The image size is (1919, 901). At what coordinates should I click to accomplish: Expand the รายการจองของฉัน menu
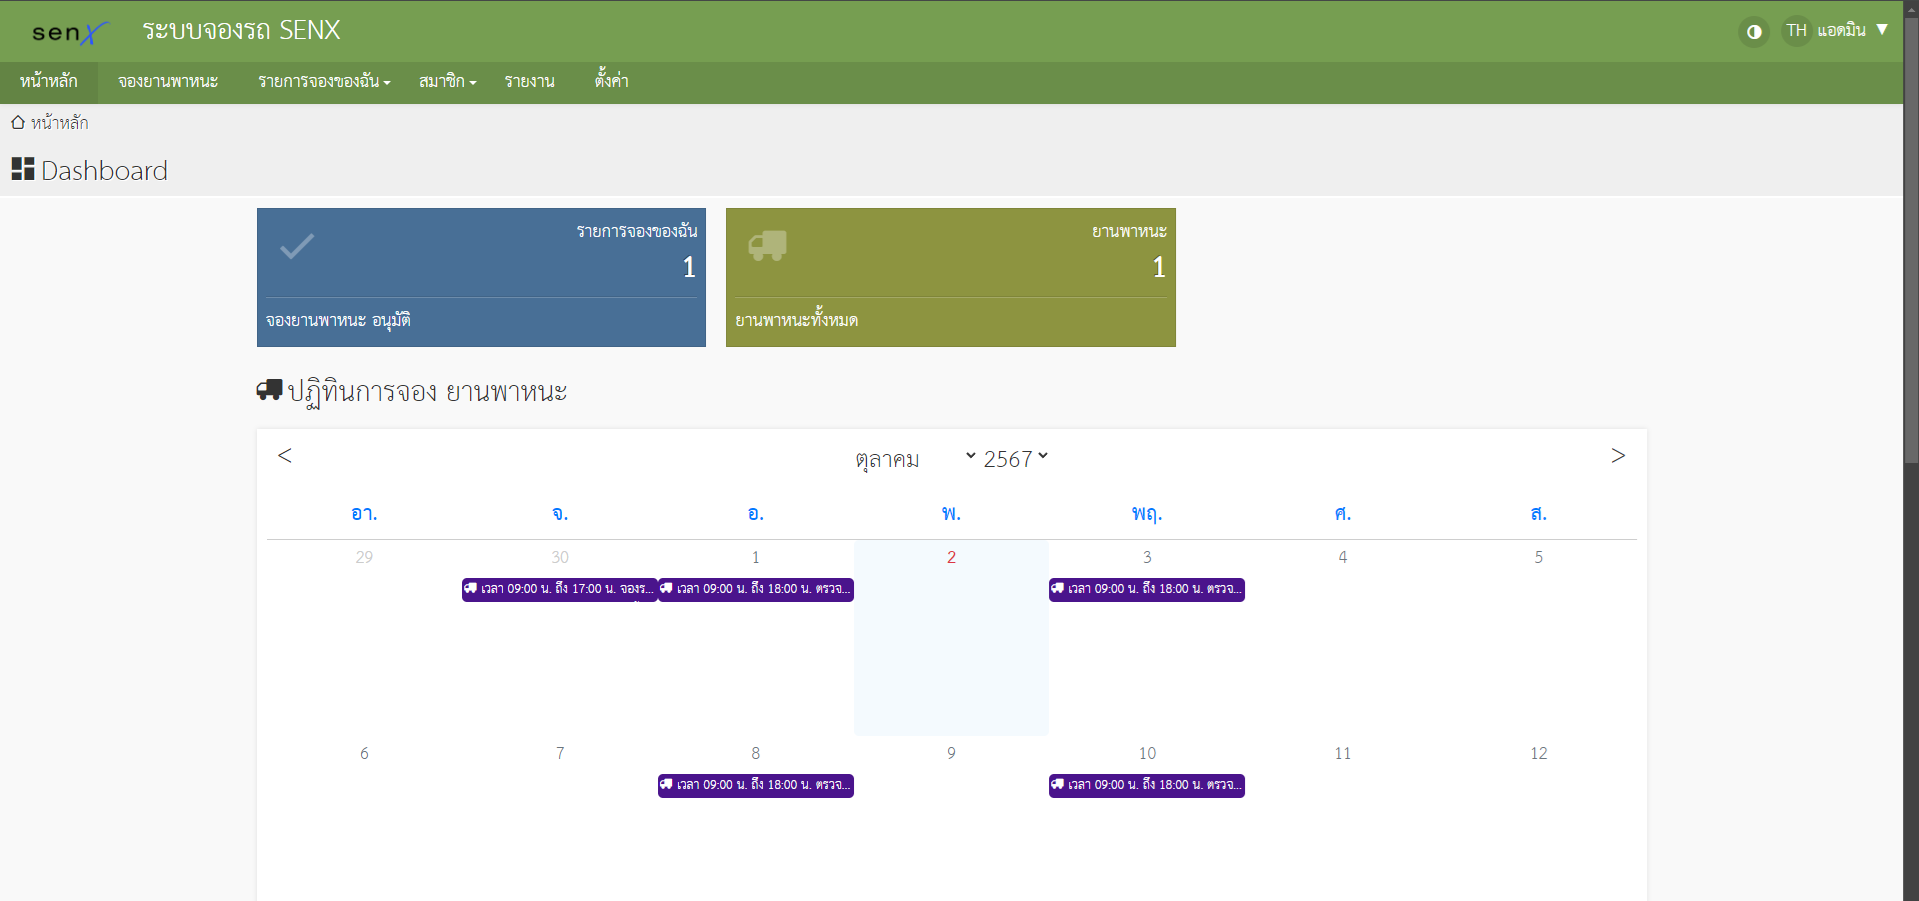point(323,82)
